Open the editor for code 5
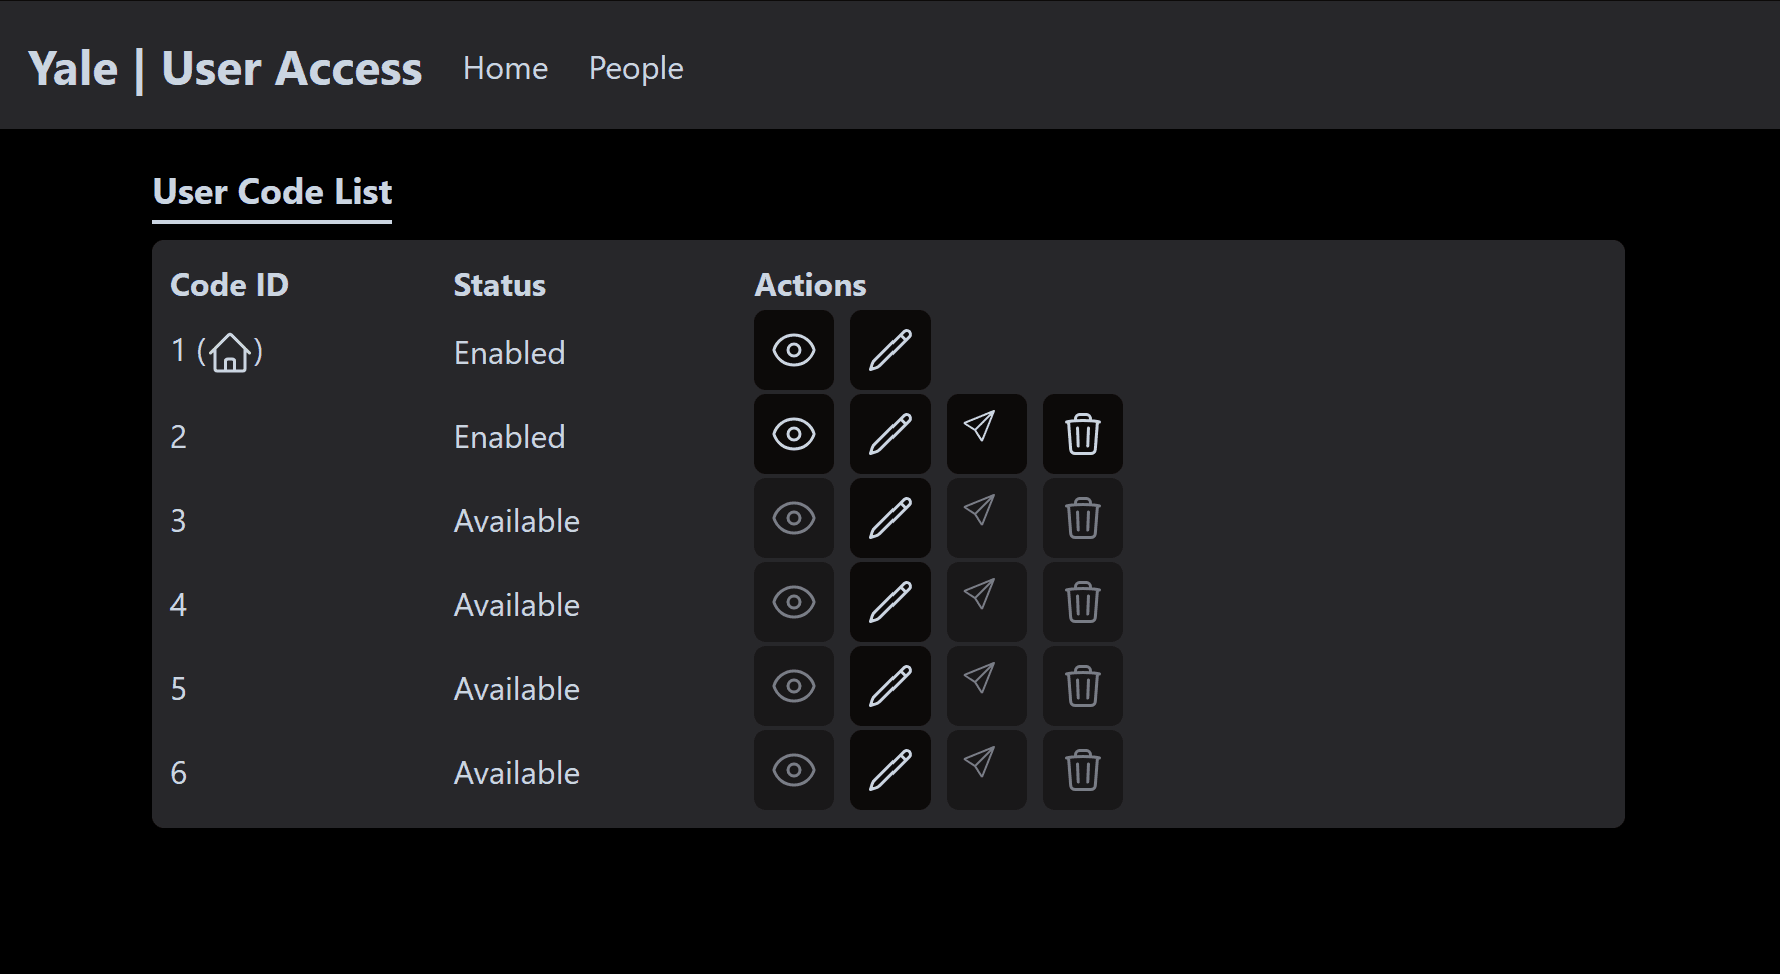1780x974 pixels. tap(889, 686)
